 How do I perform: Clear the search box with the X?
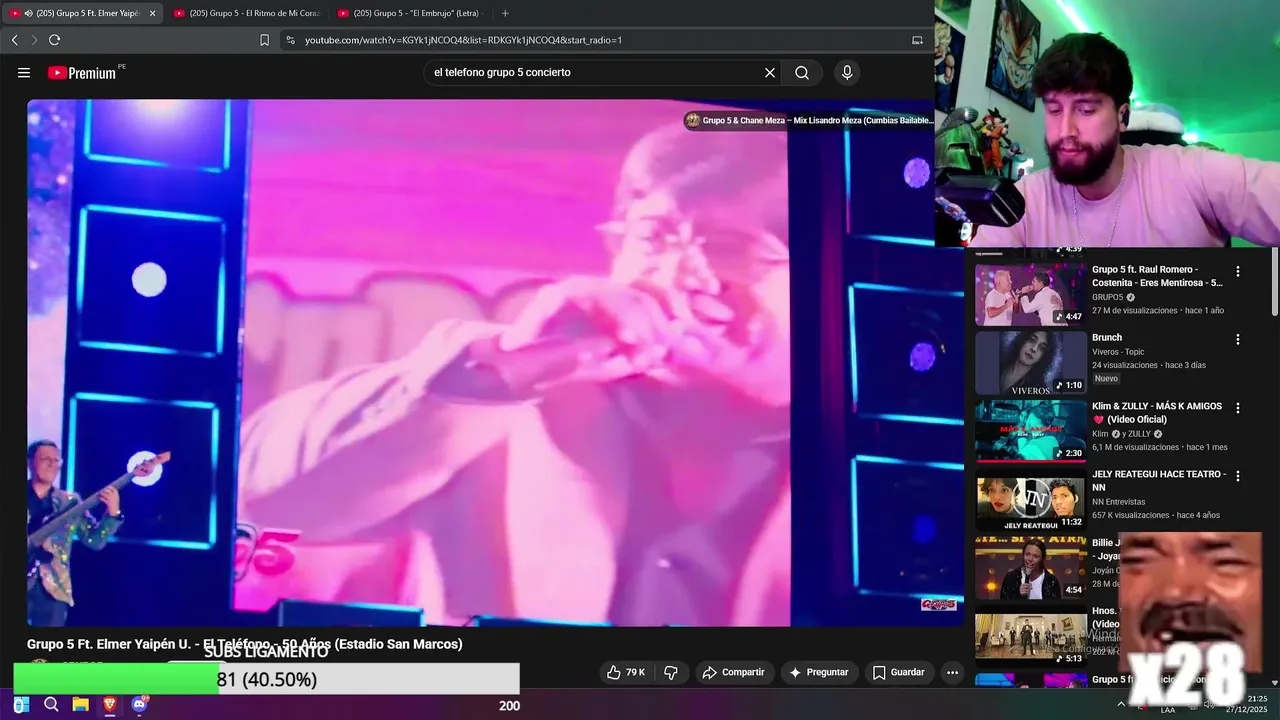[x=770, y=73]
